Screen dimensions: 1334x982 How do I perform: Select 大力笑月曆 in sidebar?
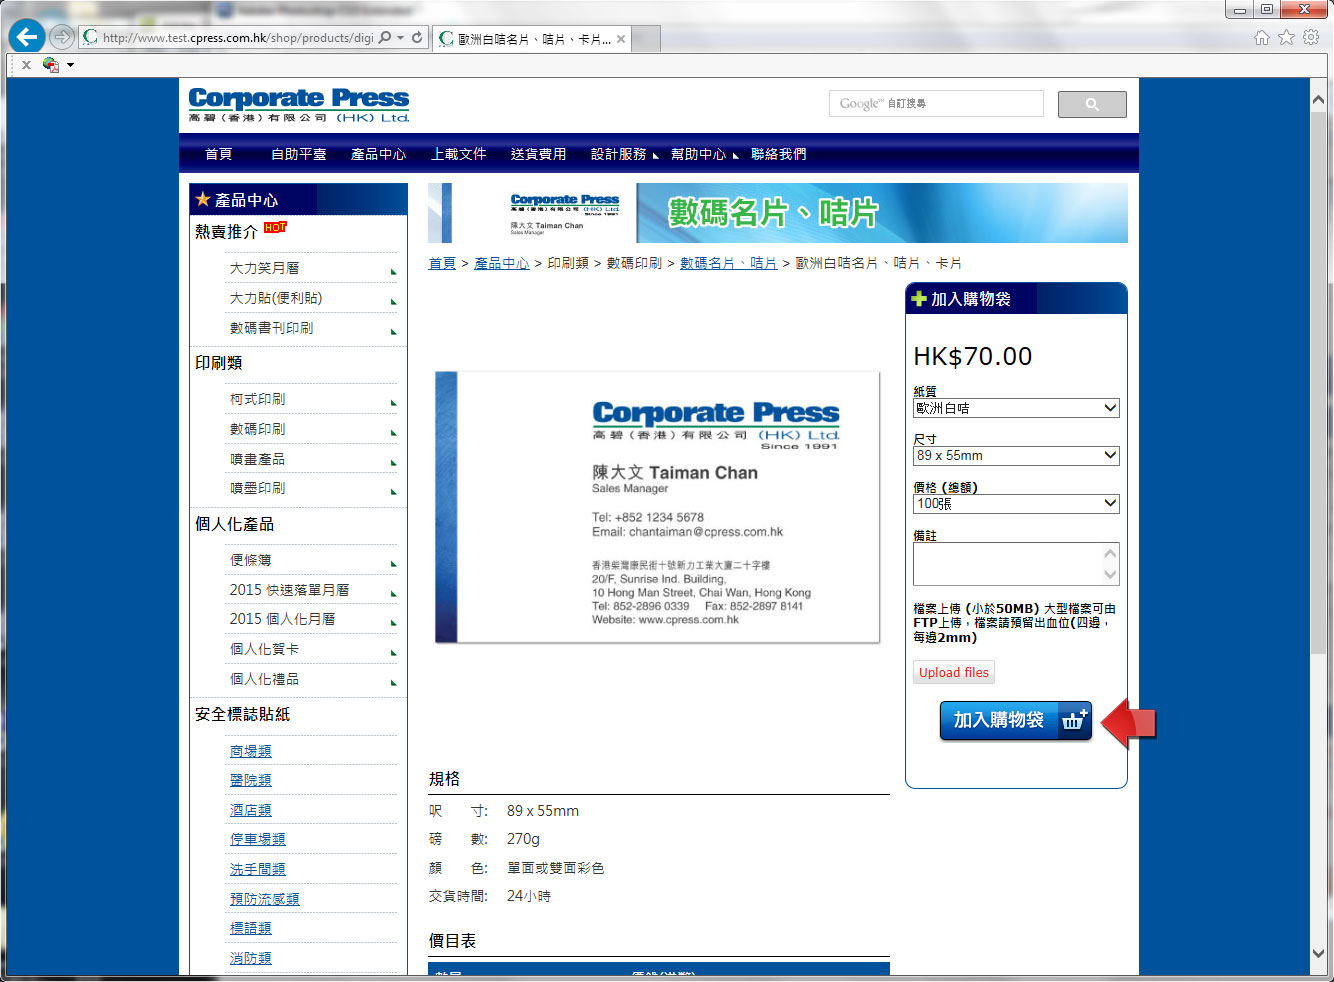click(x=264, y=268)
